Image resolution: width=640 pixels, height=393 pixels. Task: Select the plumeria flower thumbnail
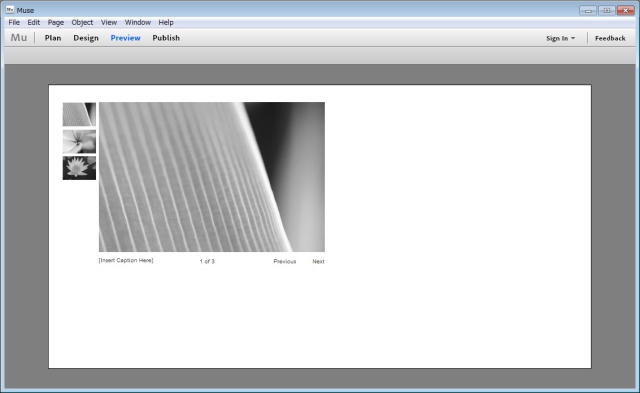pos(79,142)
